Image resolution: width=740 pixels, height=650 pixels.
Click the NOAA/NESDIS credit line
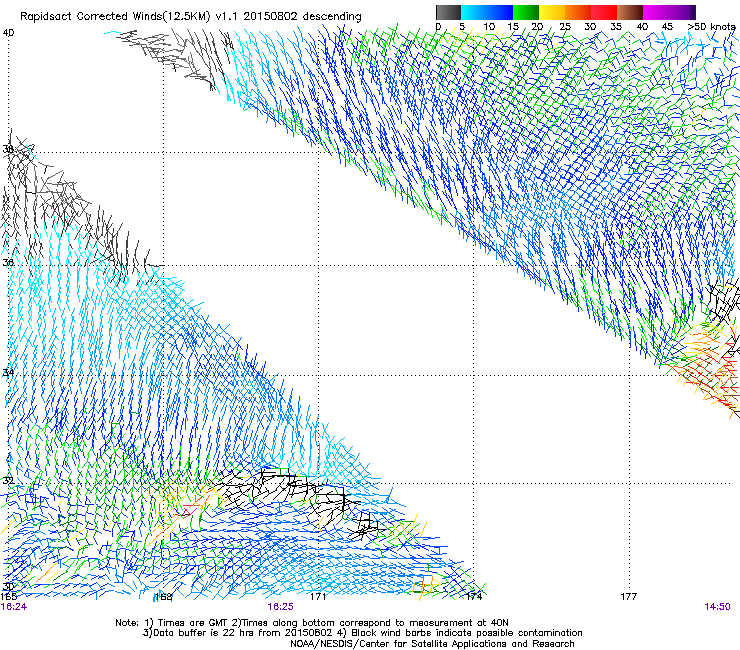[x=432, y=644]
